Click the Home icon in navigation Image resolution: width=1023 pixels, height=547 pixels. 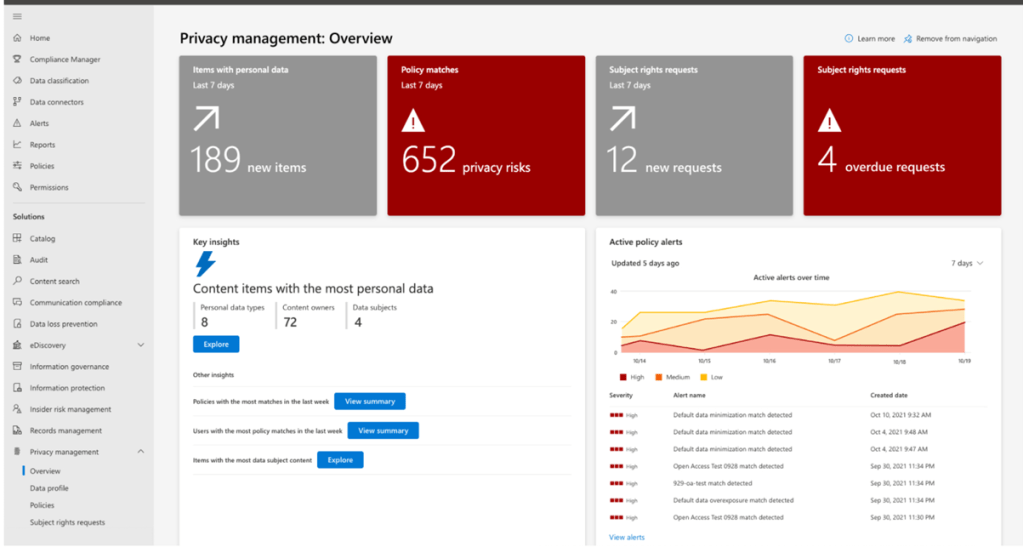[18, 38]
